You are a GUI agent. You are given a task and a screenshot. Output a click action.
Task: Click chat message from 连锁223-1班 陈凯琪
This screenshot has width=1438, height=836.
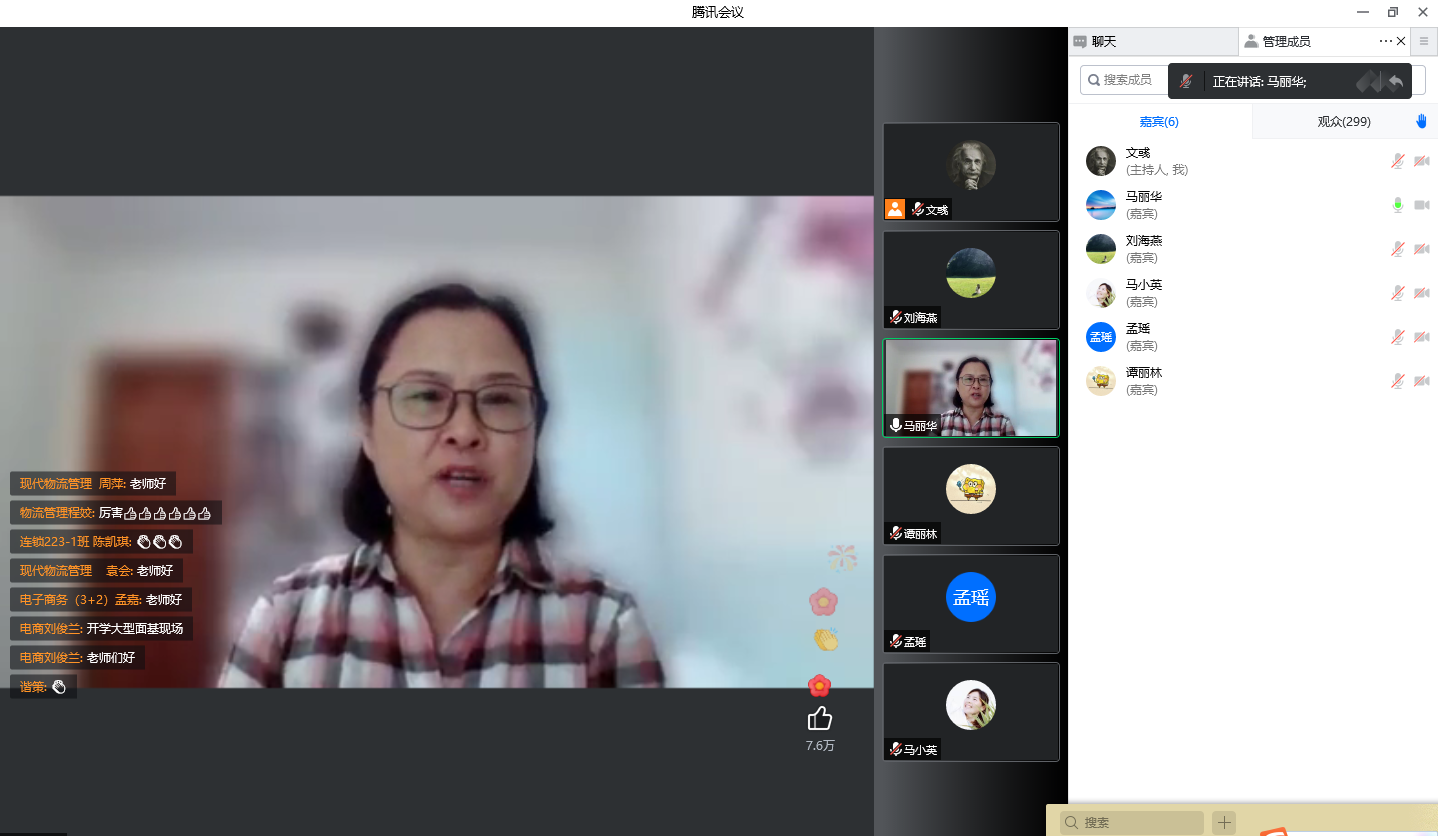tap(102, 542)
